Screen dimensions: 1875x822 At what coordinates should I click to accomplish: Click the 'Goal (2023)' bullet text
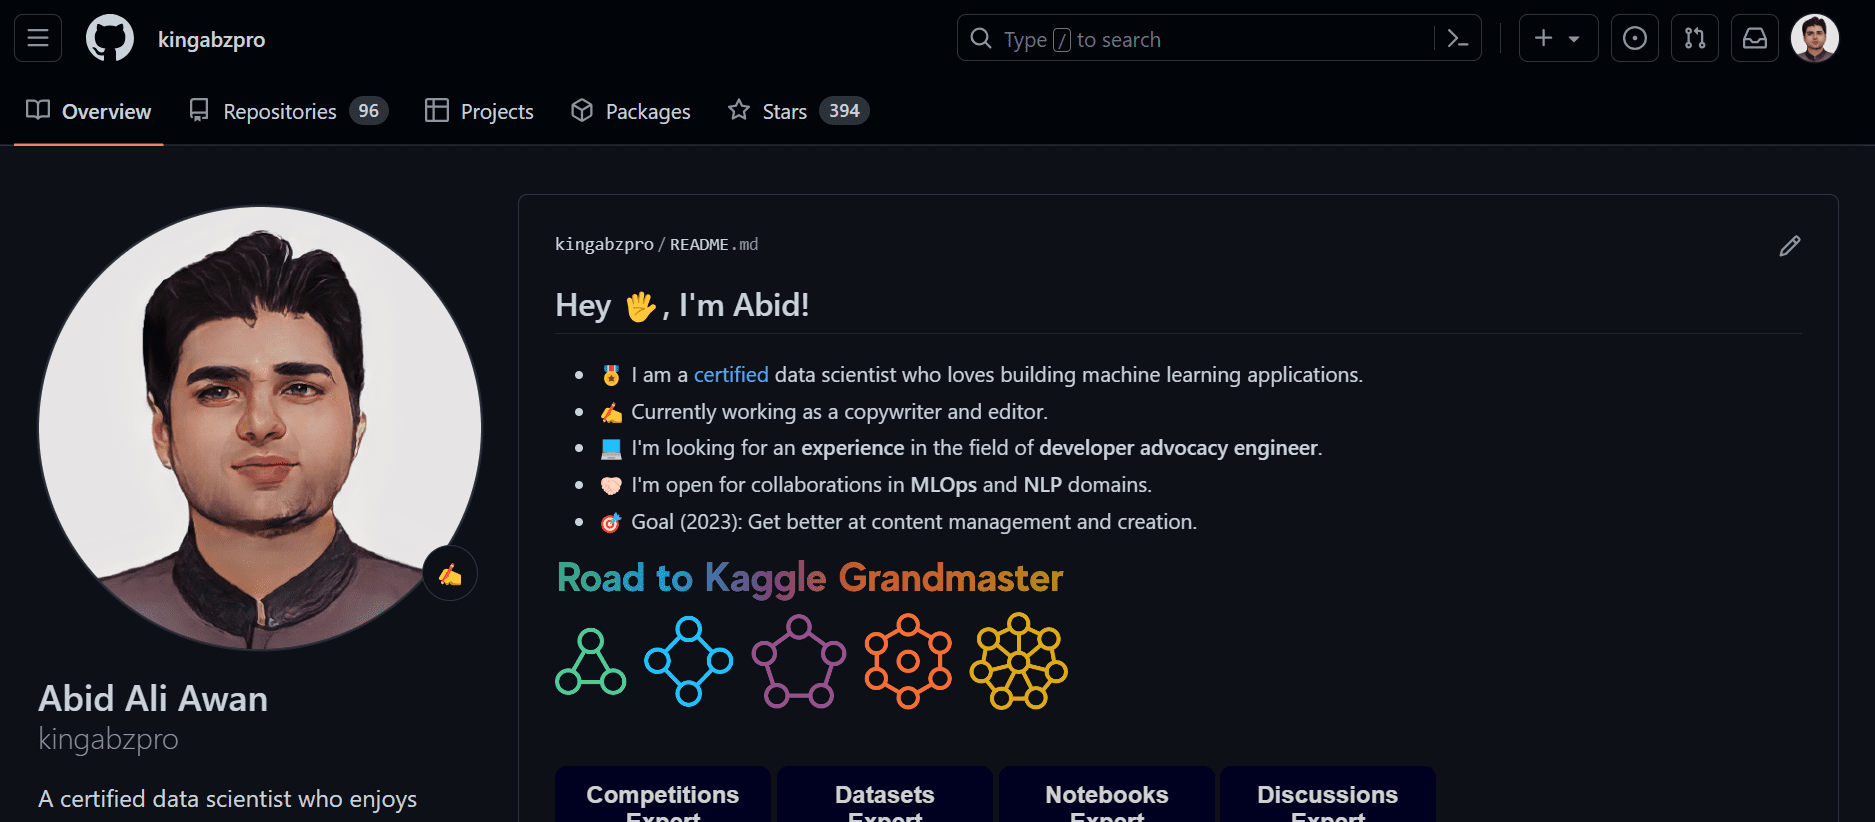[914, 522]
